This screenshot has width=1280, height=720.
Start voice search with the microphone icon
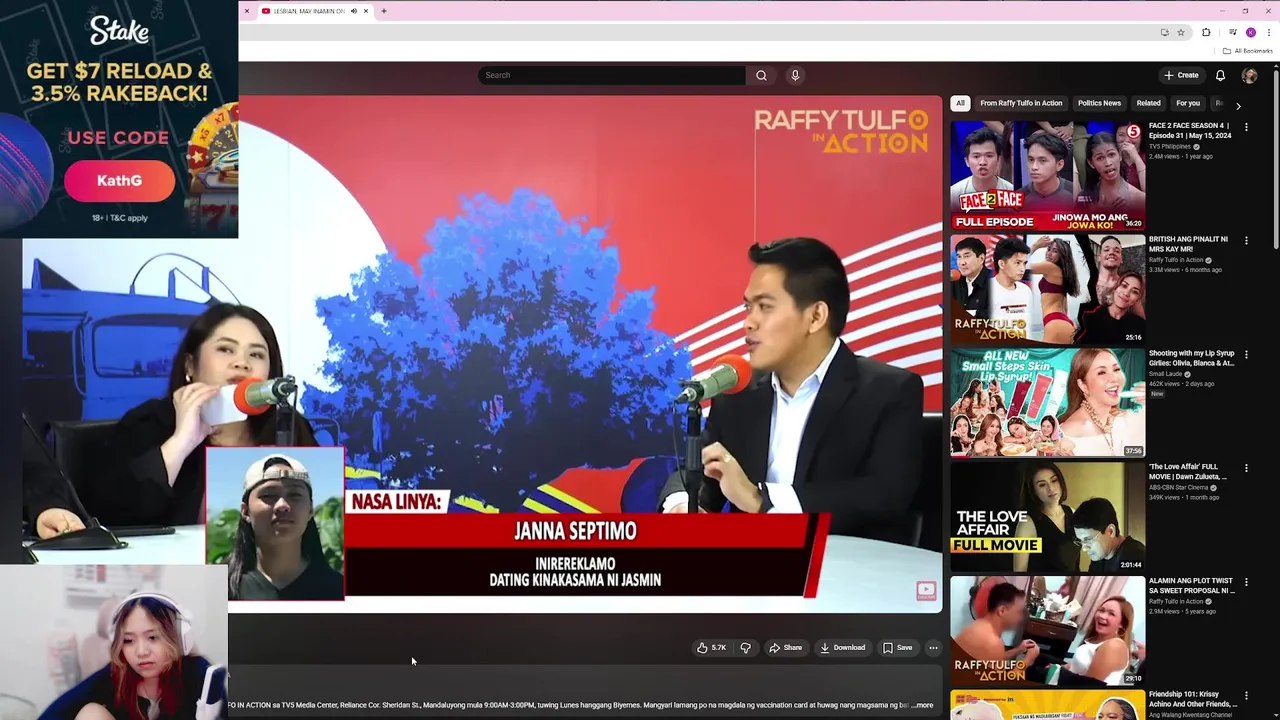pyautogui.click(x=795, y=75)
